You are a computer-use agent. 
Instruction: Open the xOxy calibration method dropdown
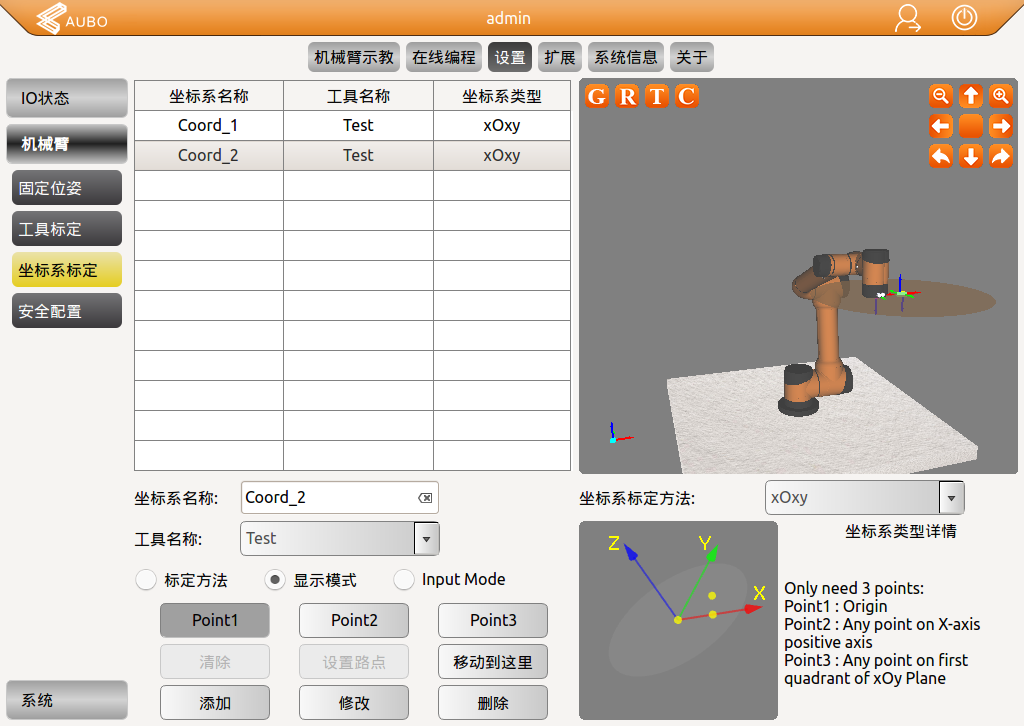[x=951, y=497]
